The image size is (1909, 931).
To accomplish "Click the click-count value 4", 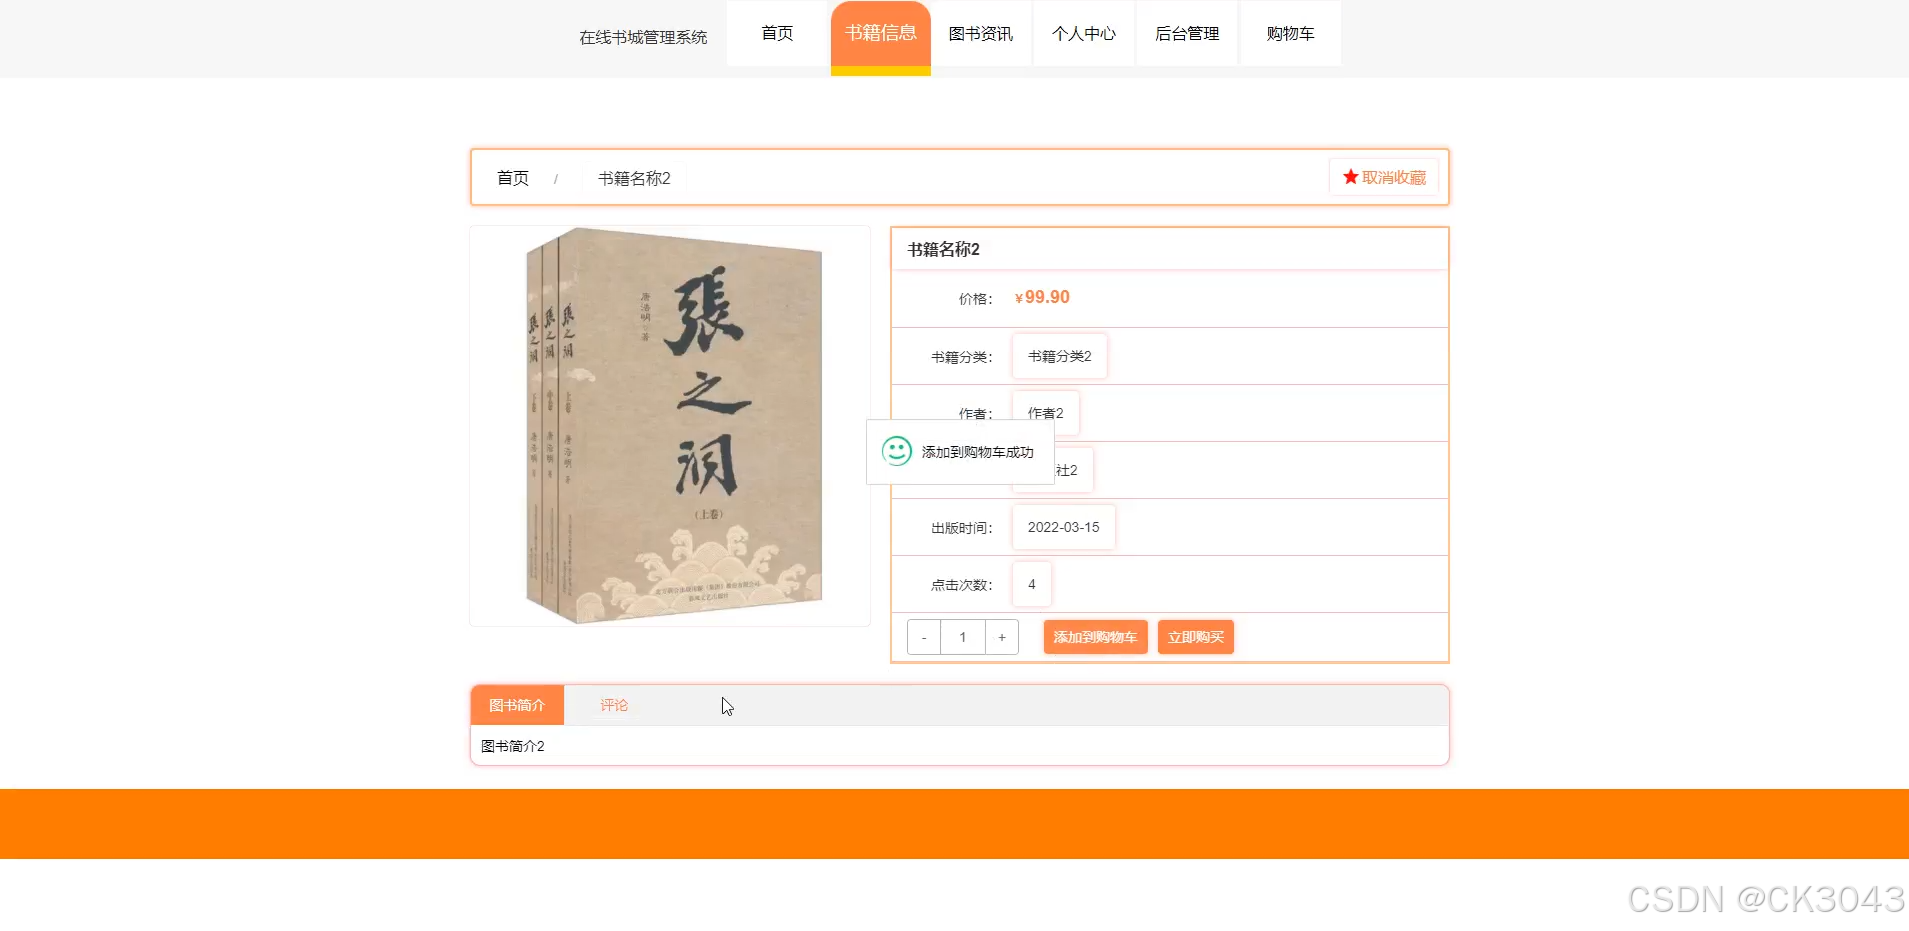I will pyautogui.click(x=1032, y=584).
